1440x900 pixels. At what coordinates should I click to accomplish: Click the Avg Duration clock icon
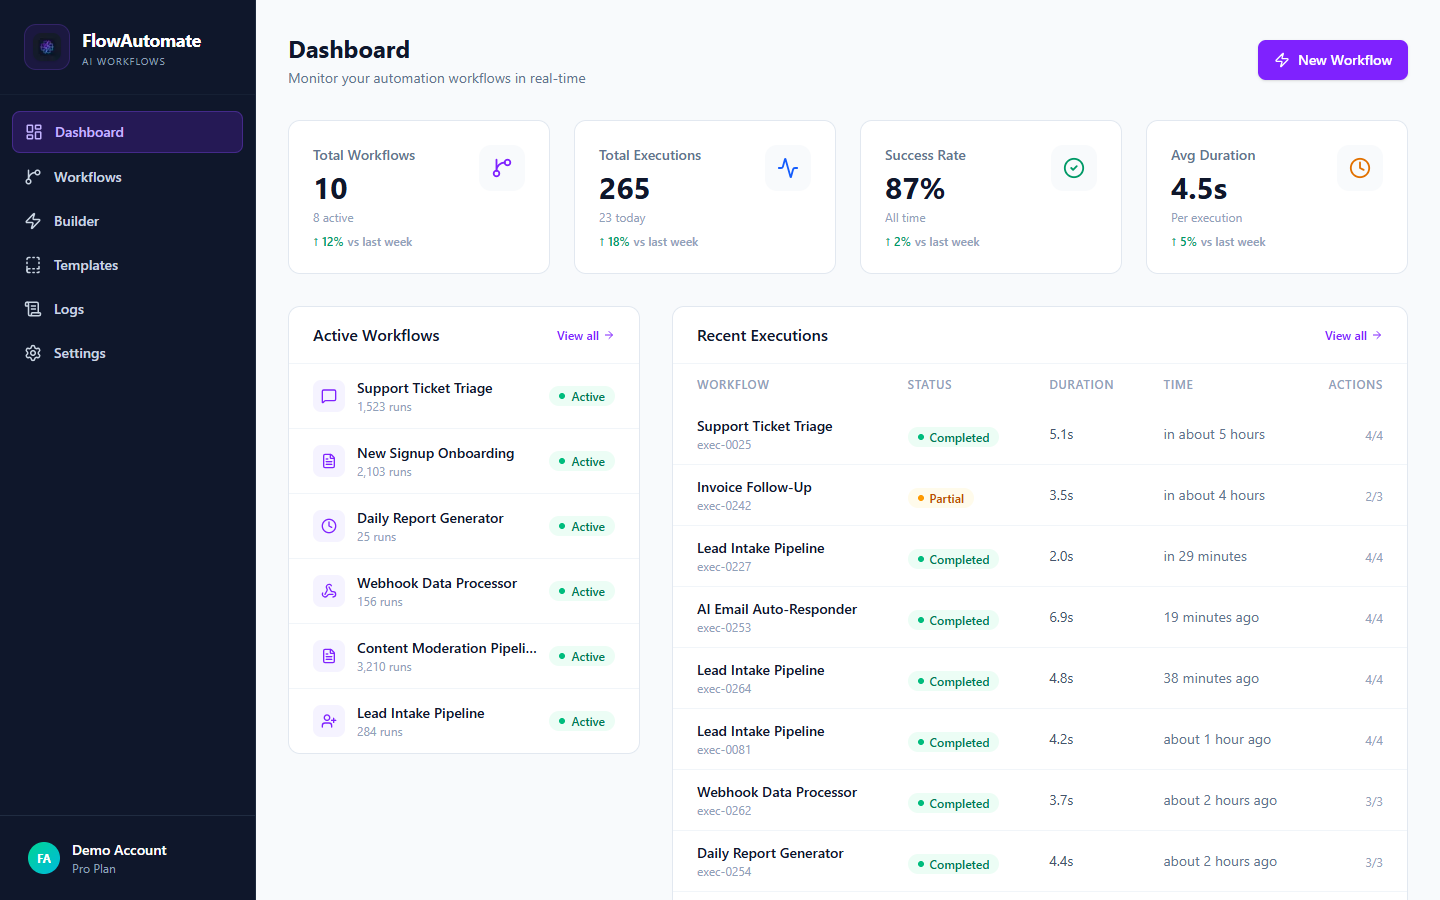pos(1360,168)
